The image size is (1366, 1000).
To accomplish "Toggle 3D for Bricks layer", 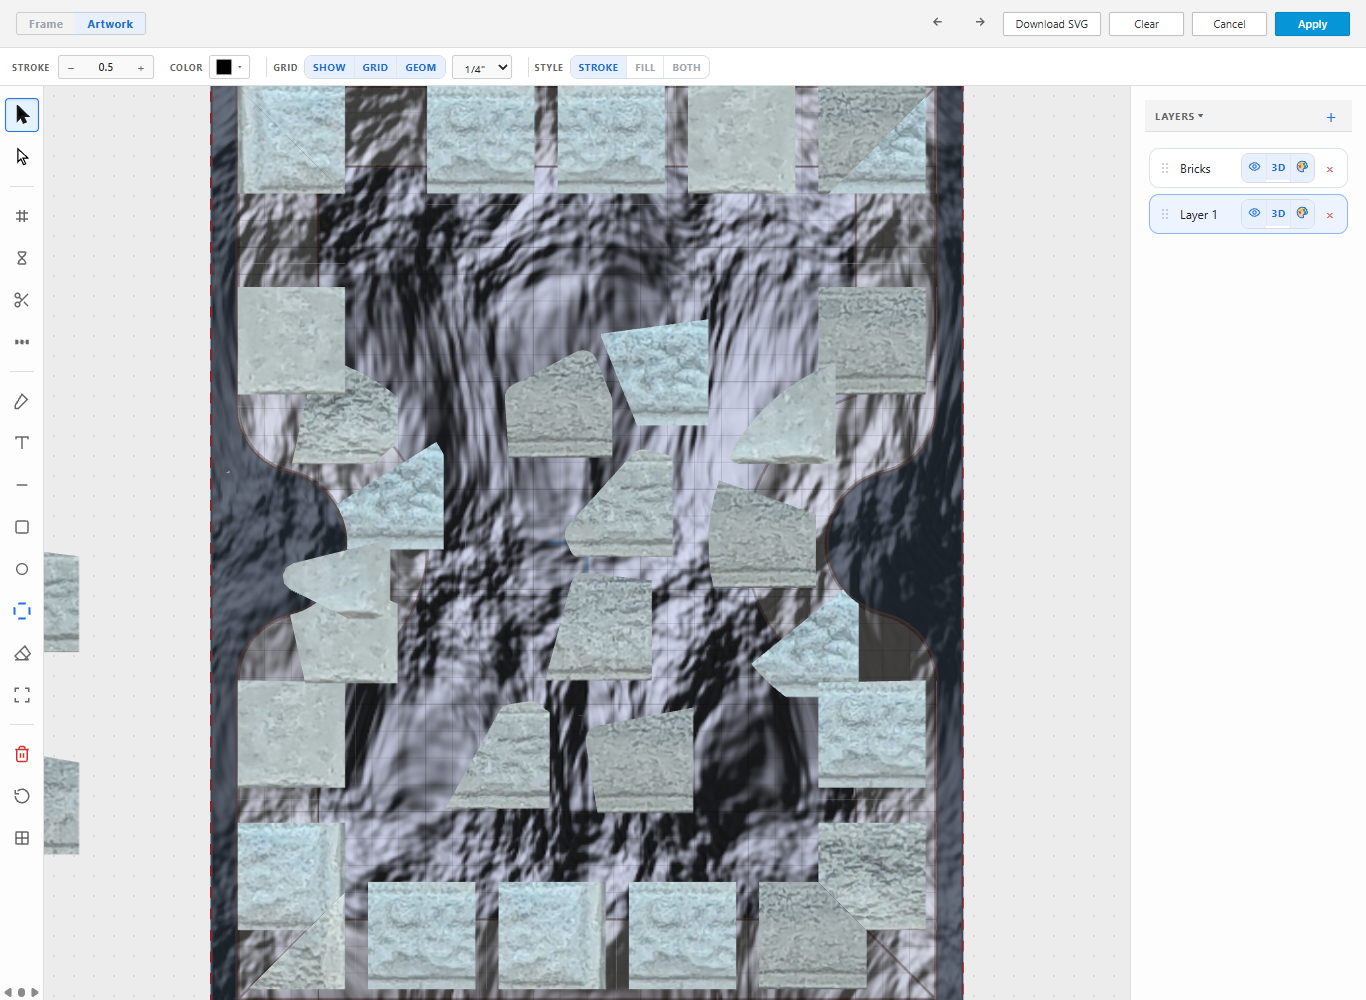I will coord(1278,167).
